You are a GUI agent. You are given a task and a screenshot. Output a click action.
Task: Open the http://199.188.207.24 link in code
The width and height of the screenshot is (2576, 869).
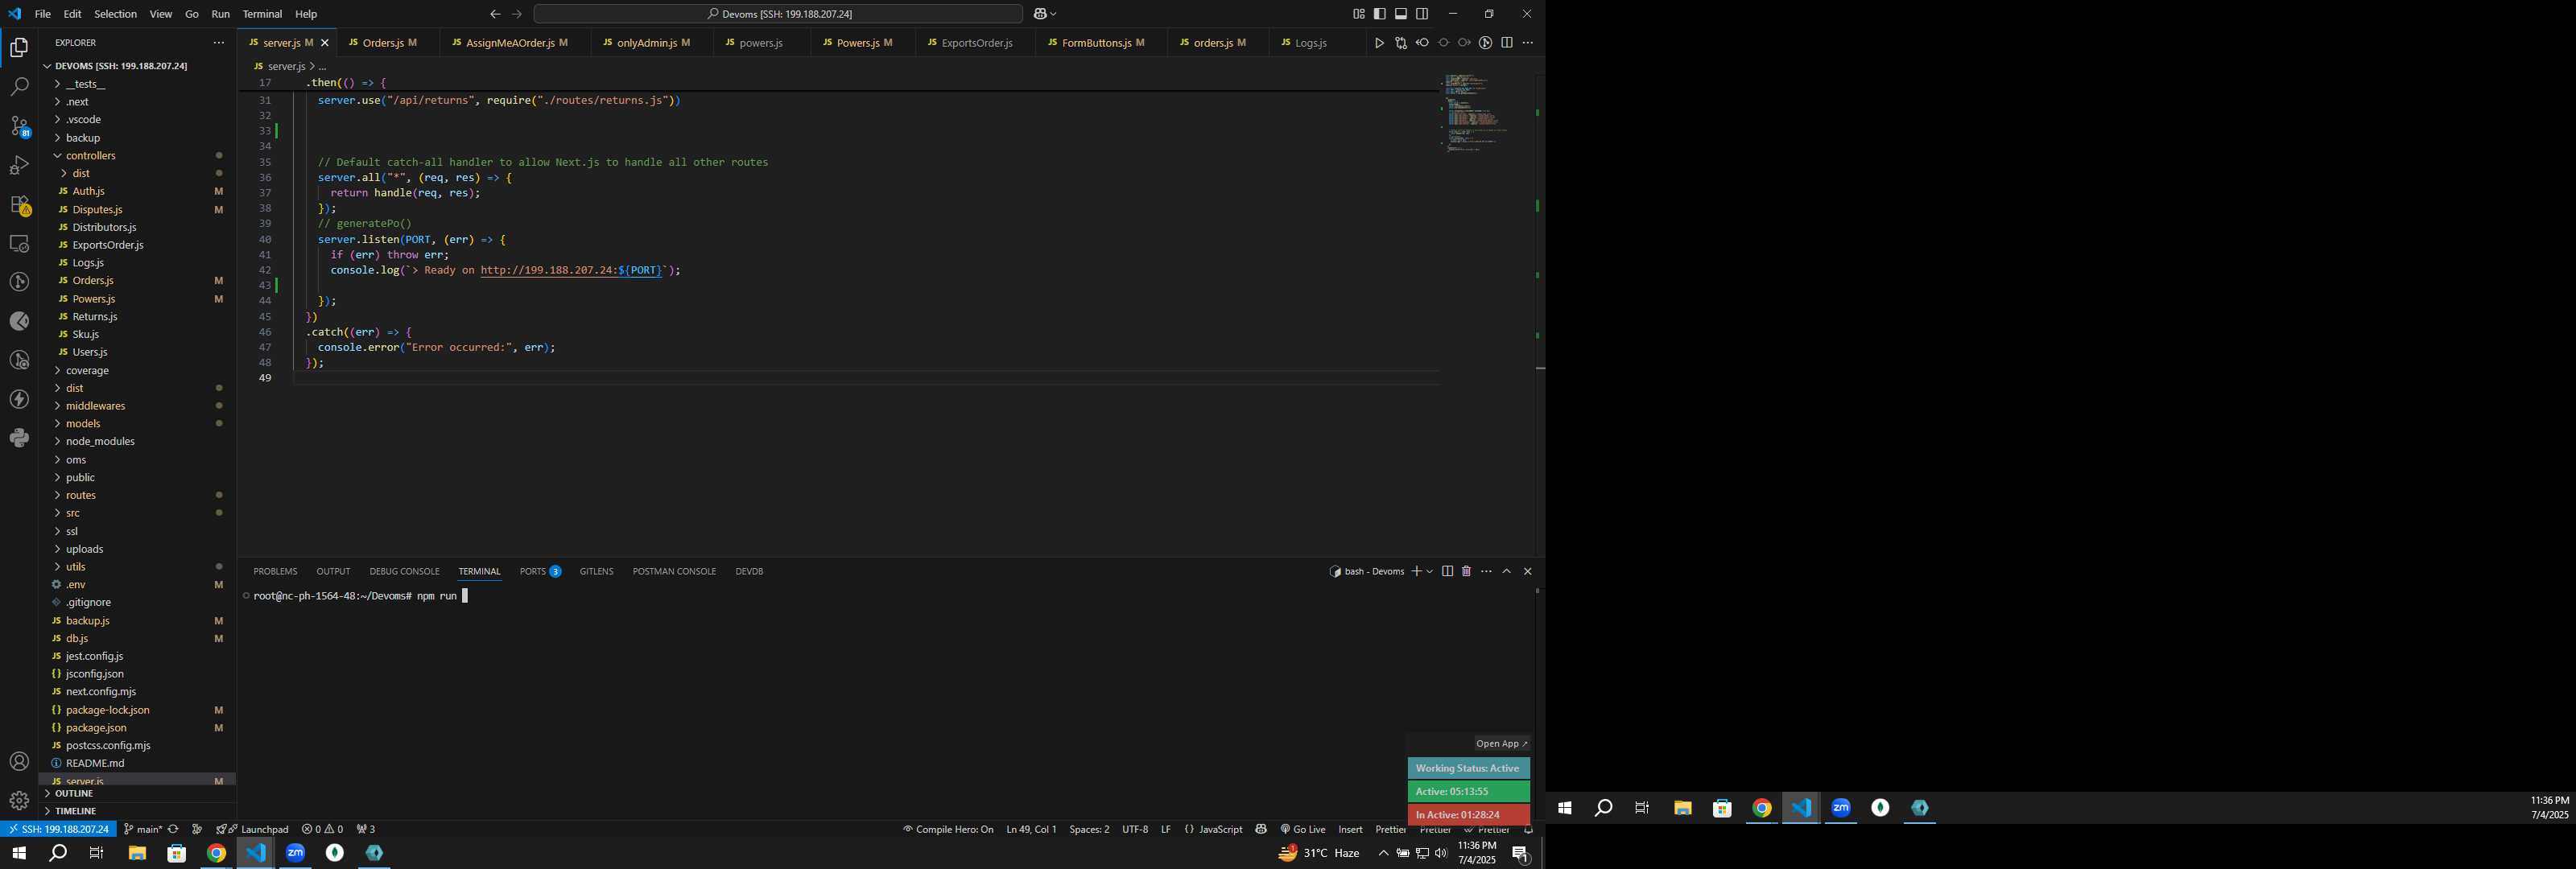pyautogui.click(x=570, y=270)
